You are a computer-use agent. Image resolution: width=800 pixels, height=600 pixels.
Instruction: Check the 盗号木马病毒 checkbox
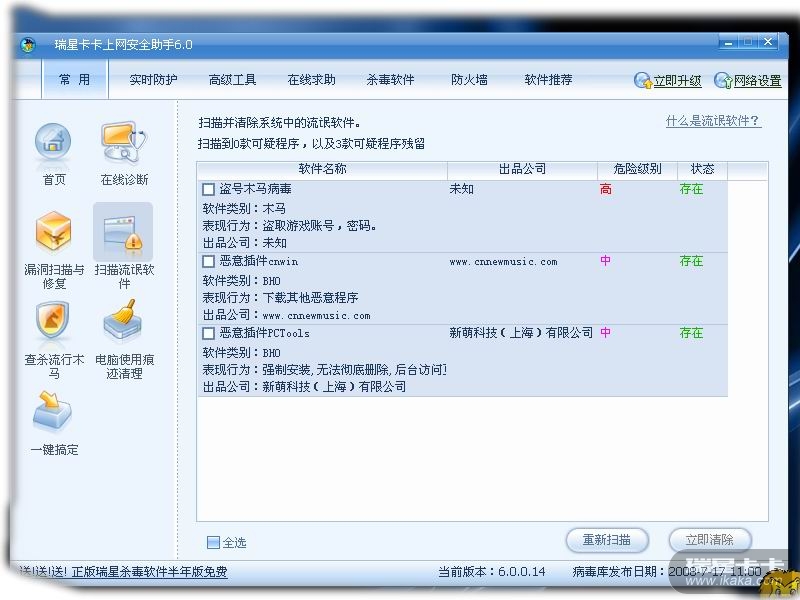208,190
